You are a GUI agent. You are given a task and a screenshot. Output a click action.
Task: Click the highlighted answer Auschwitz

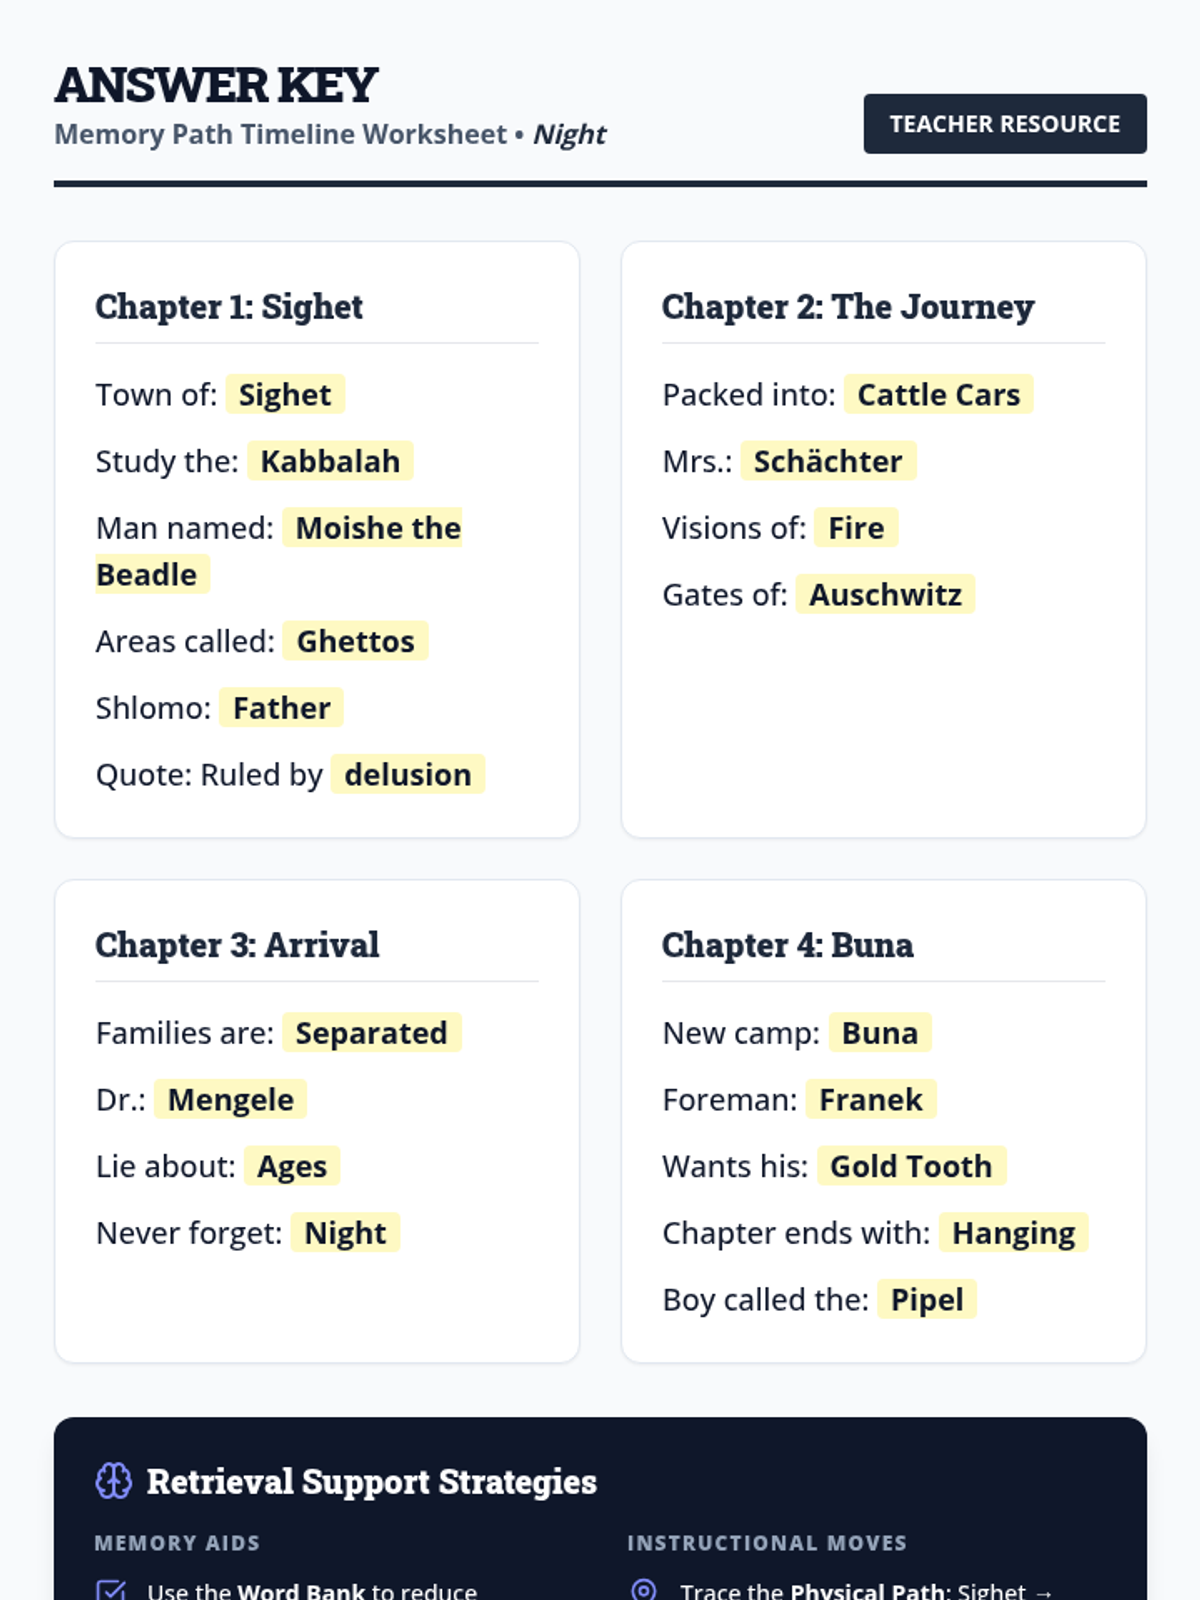click(x=885, y=594)
